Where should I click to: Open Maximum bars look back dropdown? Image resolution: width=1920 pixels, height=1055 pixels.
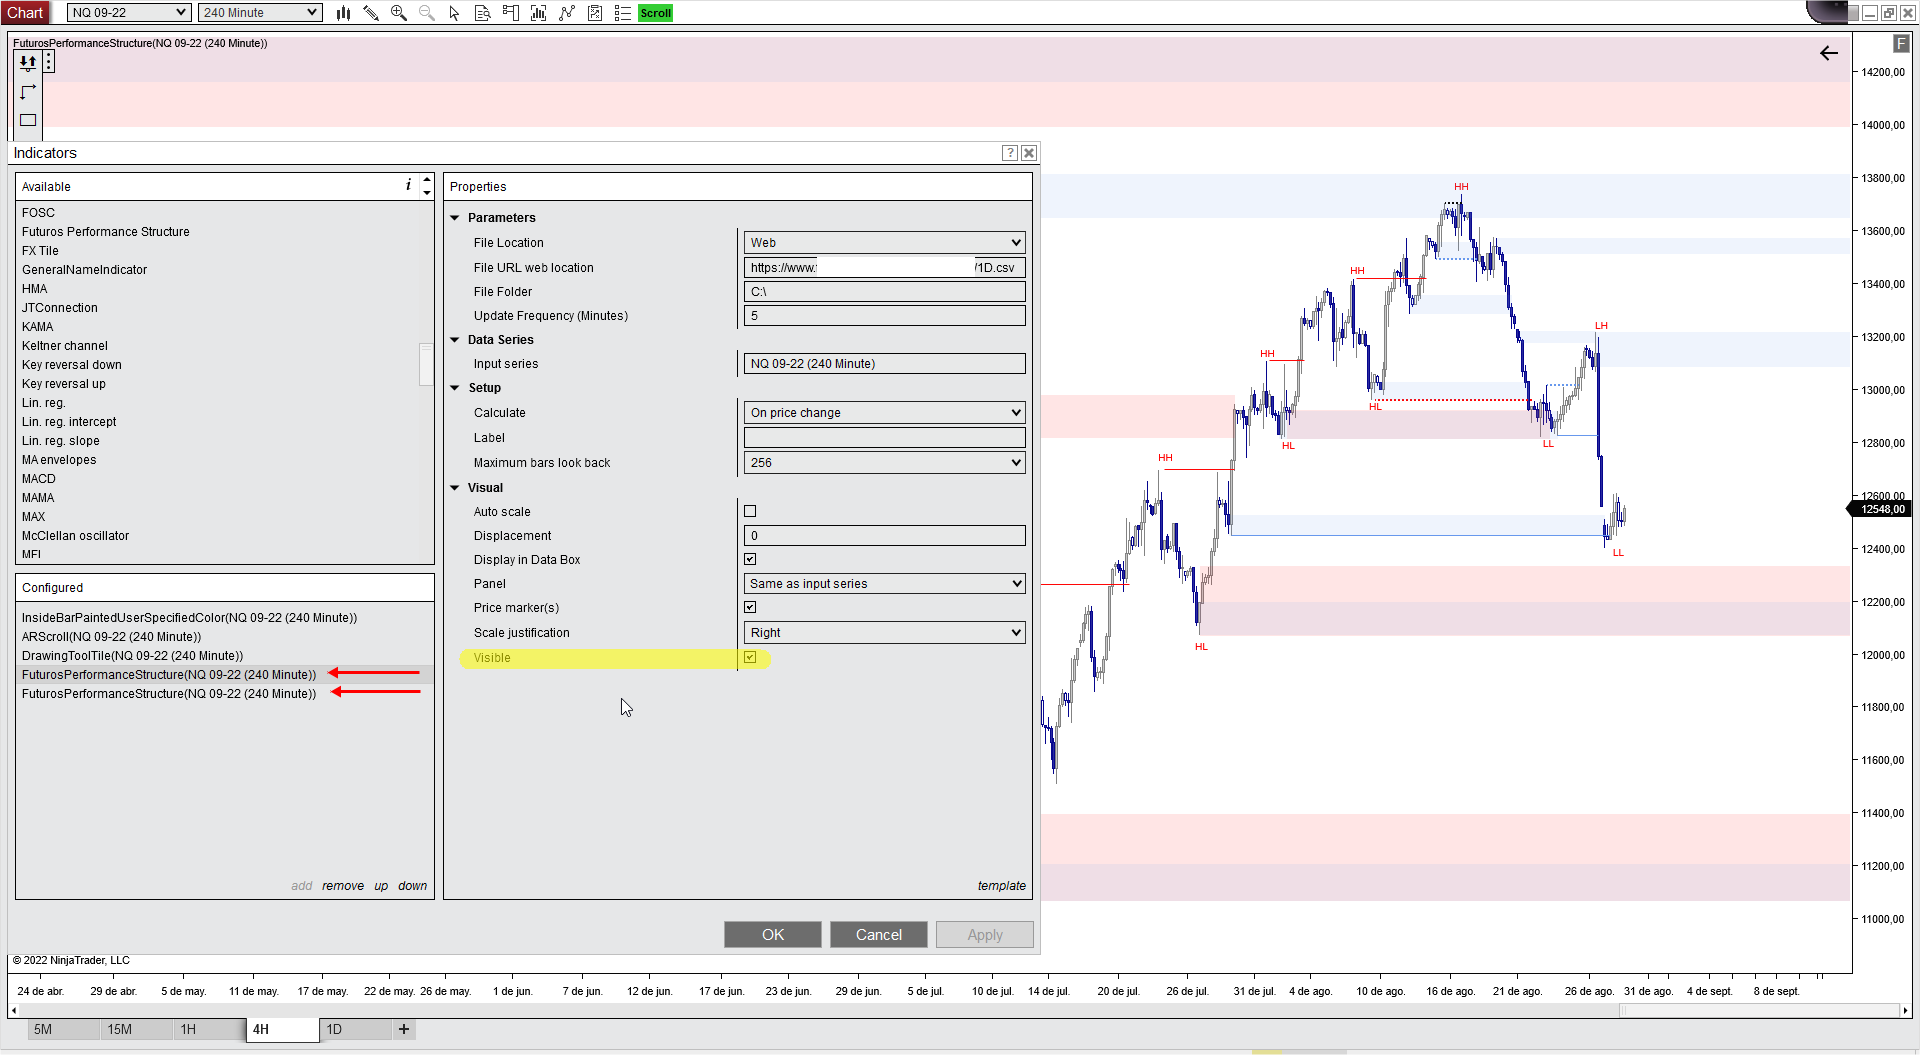coord(885,463)
